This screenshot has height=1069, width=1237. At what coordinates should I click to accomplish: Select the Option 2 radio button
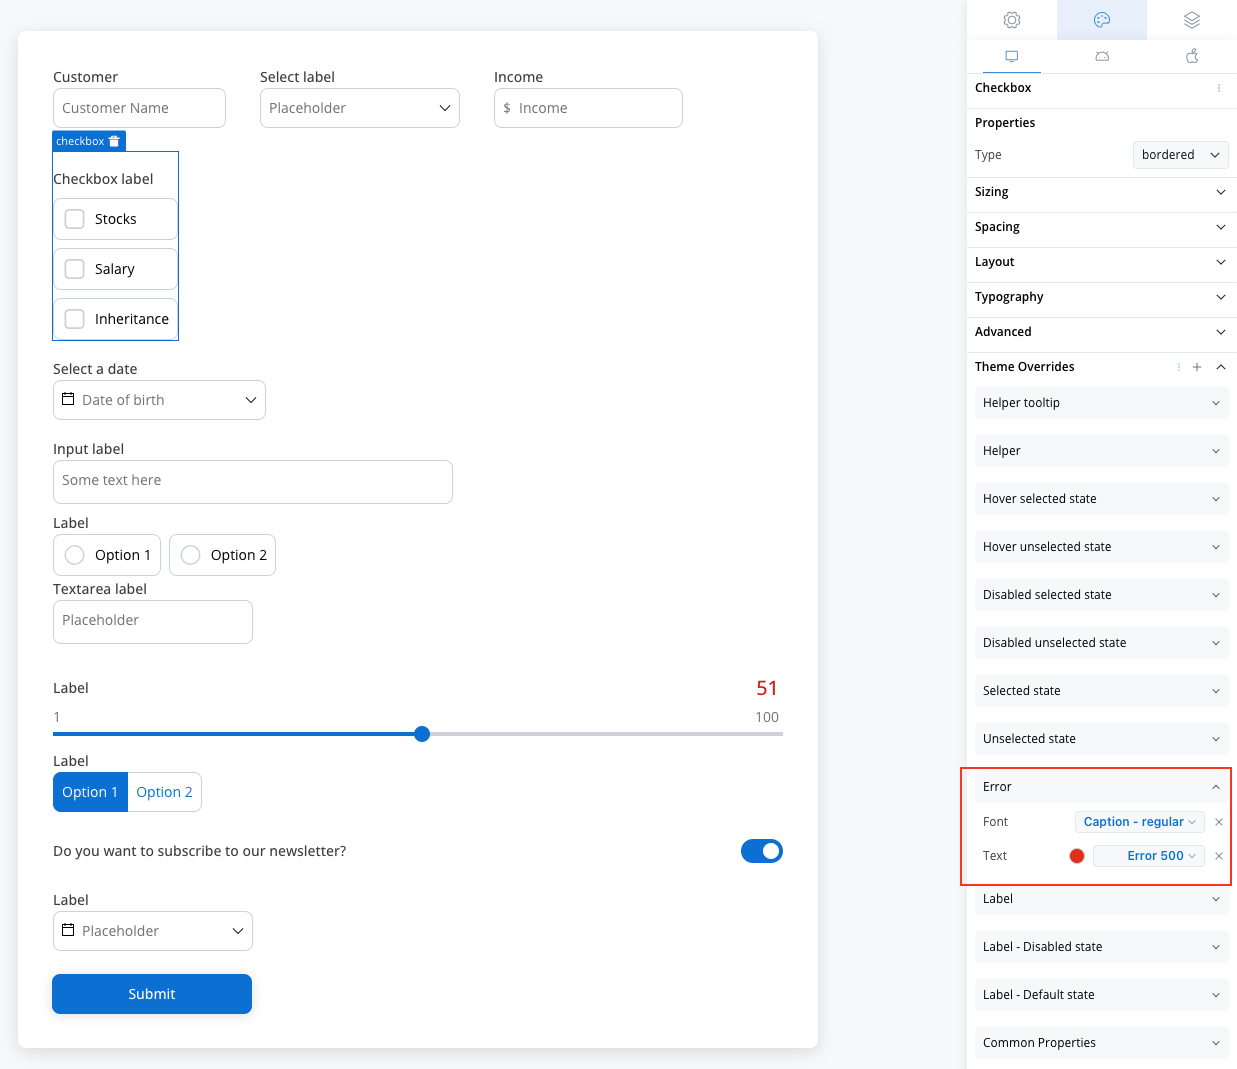(x=190, y=555)
